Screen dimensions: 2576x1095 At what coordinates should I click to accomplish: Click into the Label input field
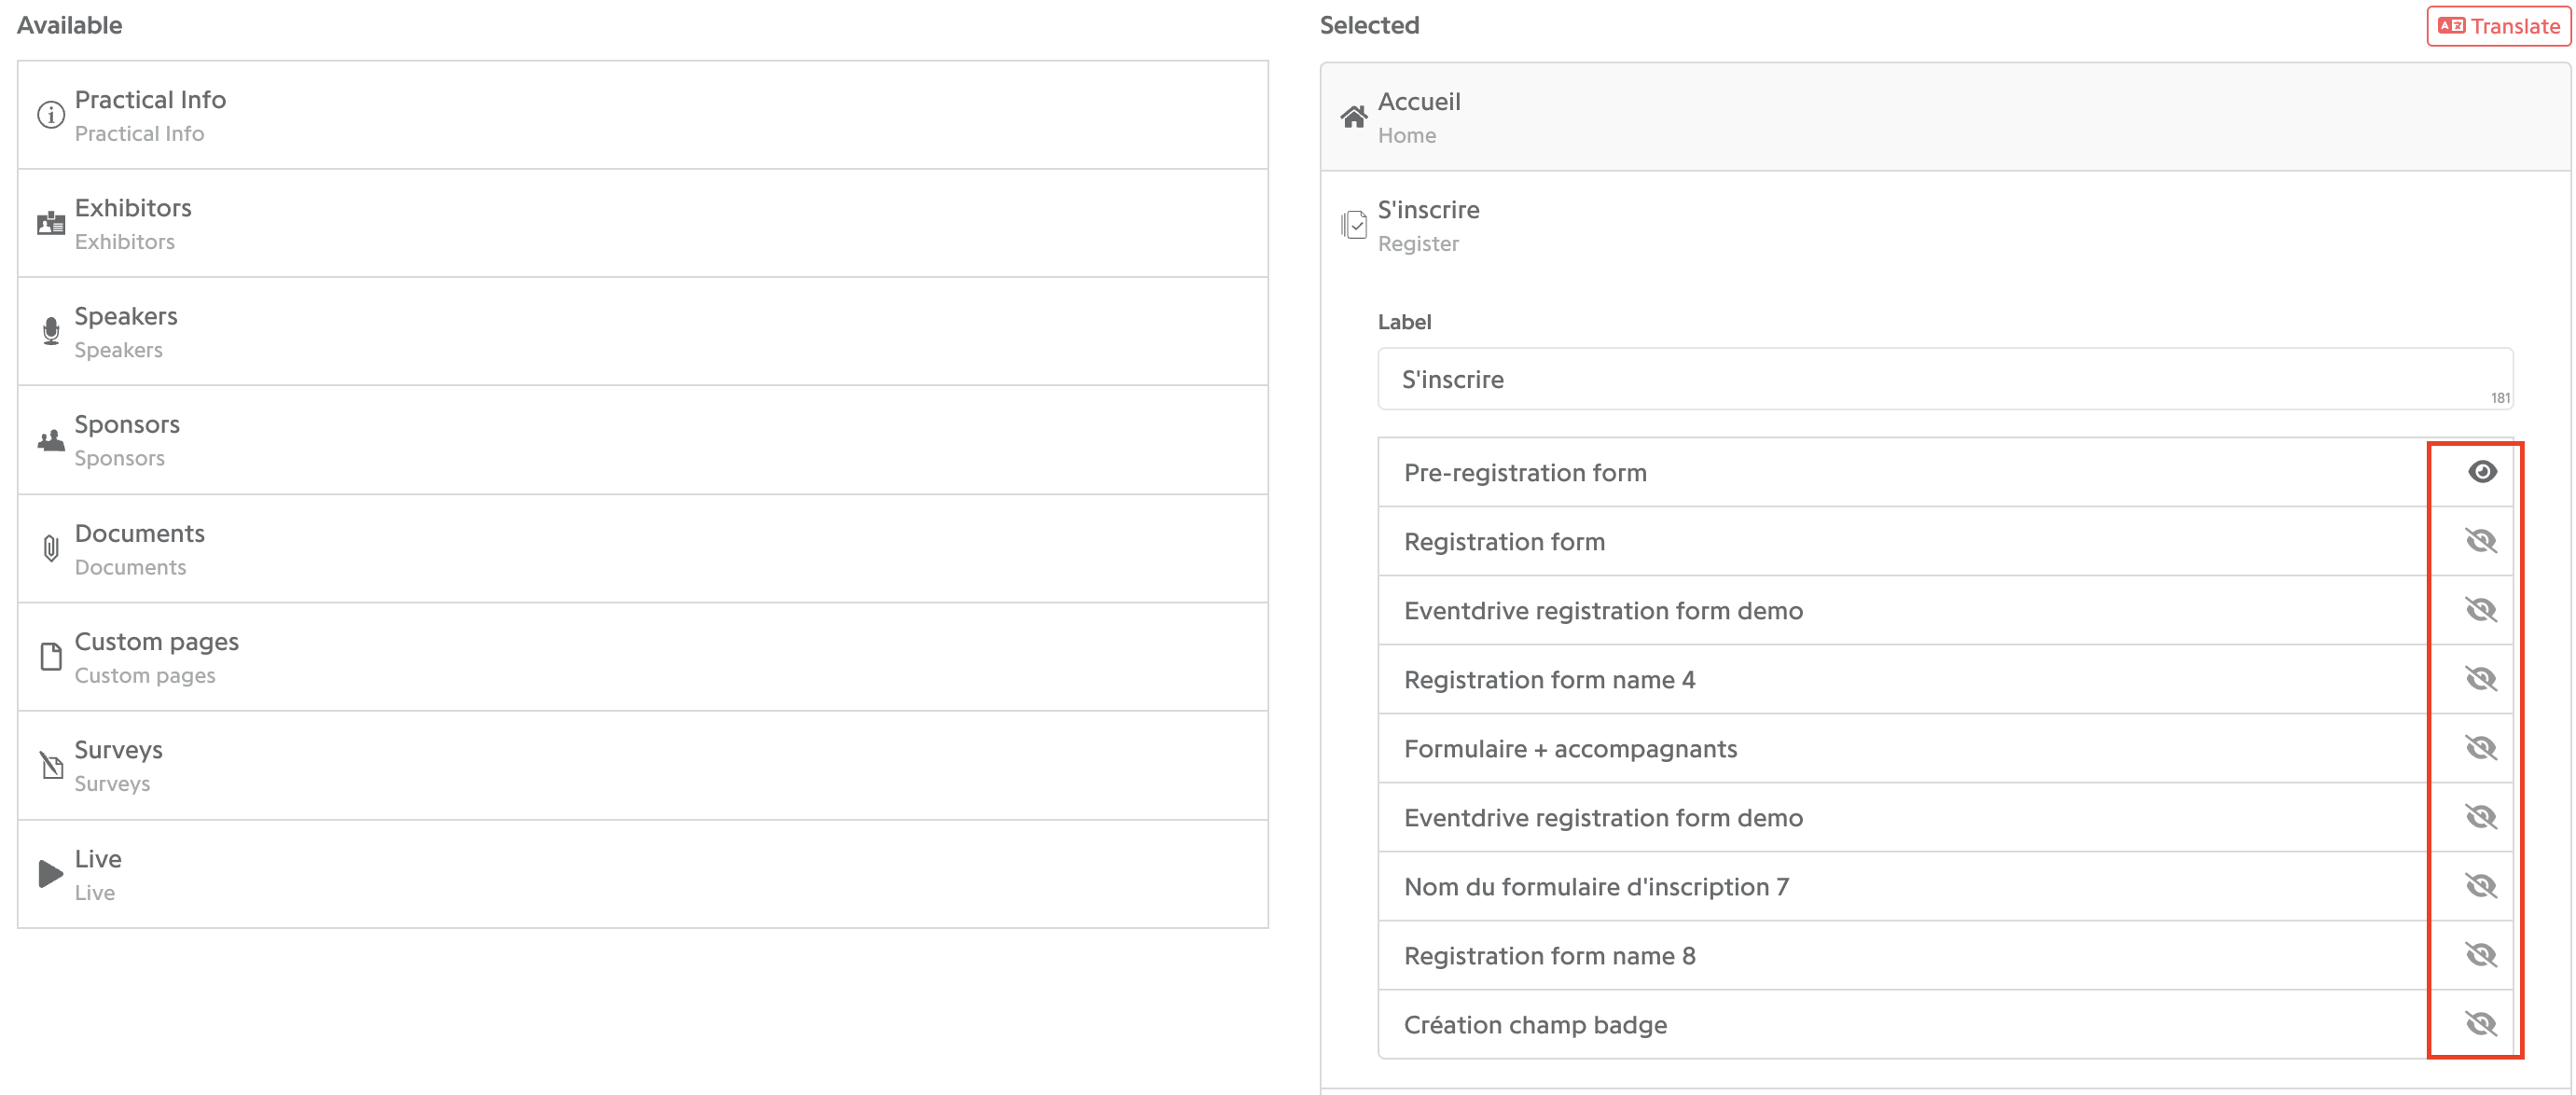point(1945,379)
